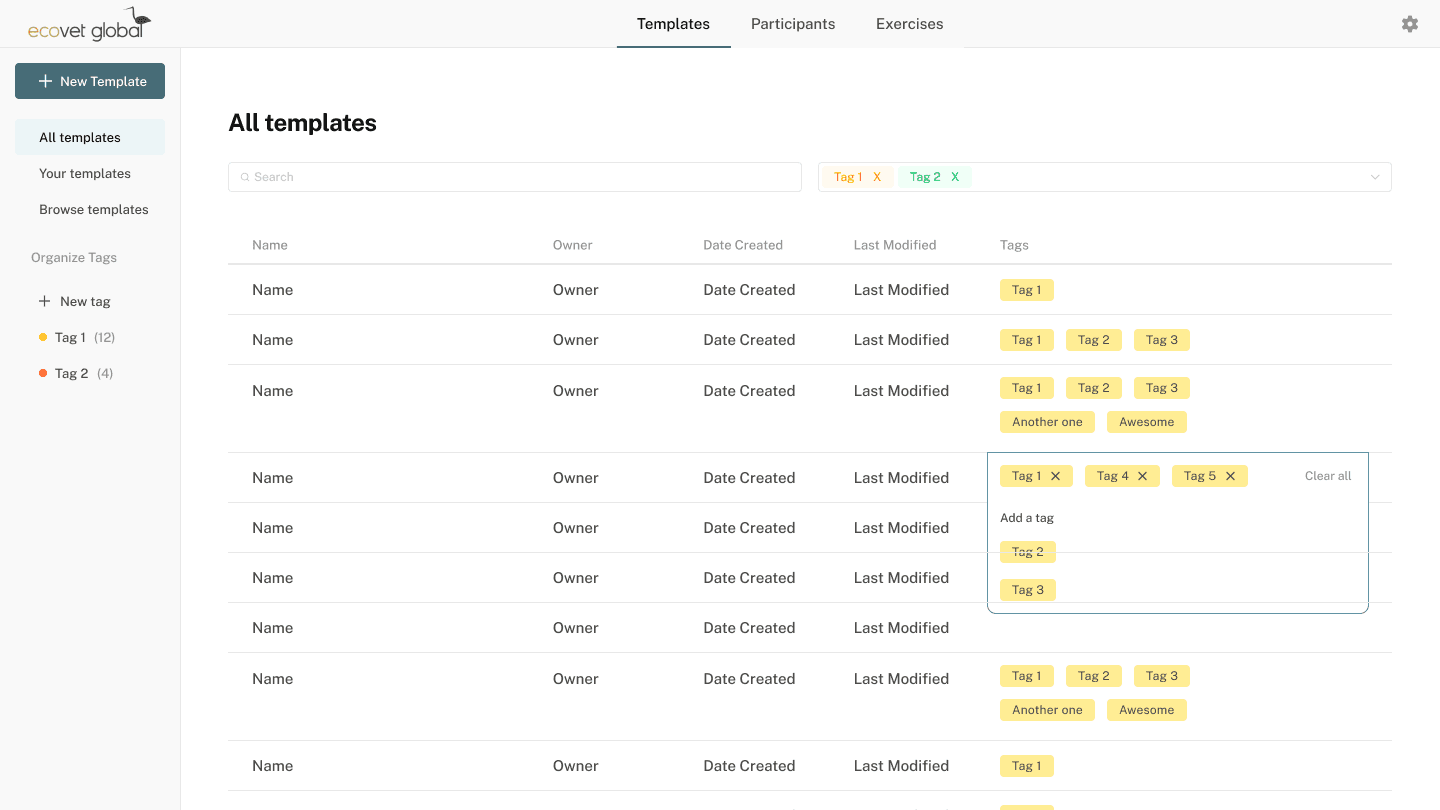Add a New tag in sidebar

75,301
